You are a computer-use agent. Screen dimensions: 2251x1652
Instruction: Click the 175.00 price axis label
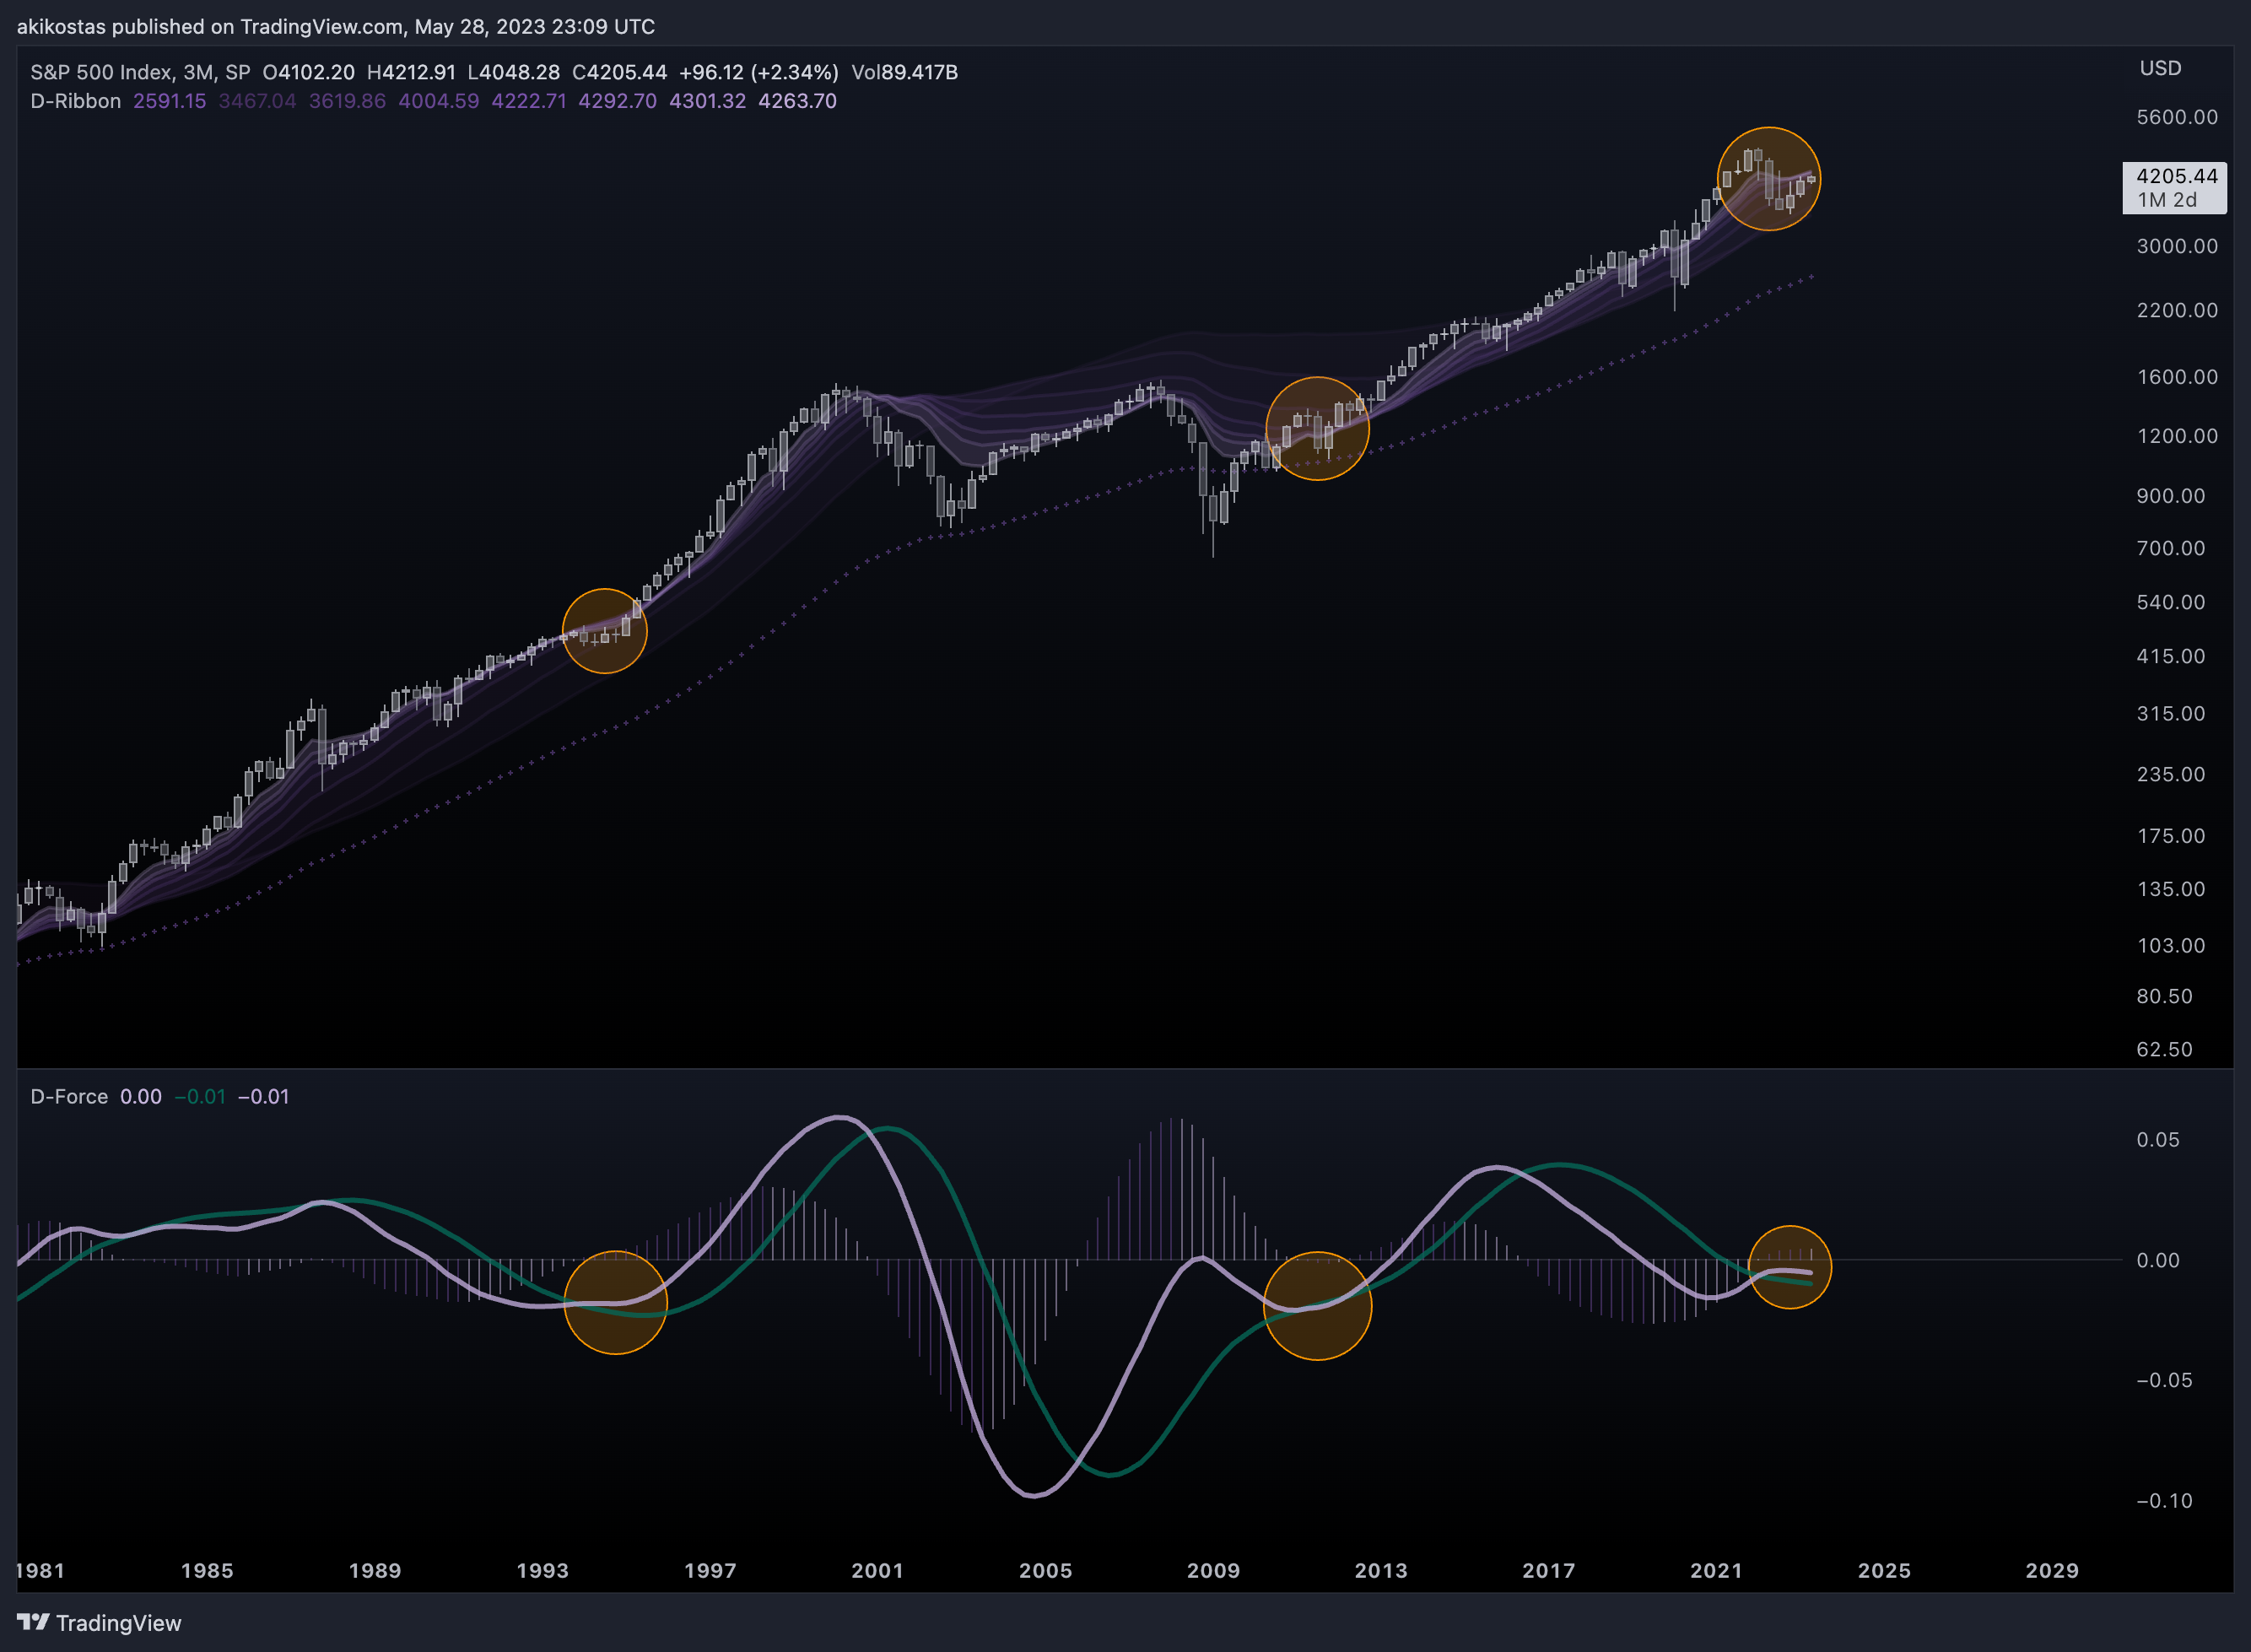(2170, 836)
